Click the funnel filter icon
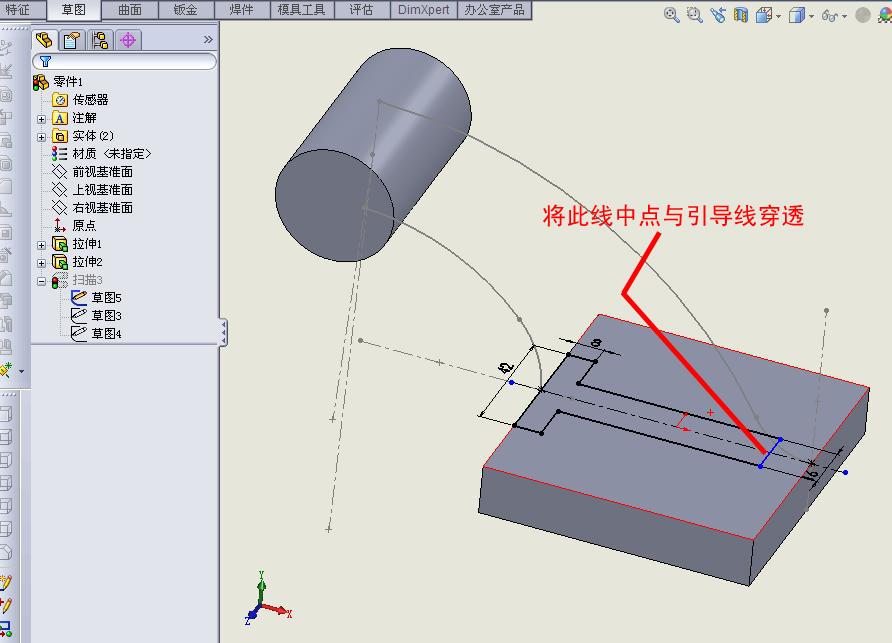 tap(46, 61)
